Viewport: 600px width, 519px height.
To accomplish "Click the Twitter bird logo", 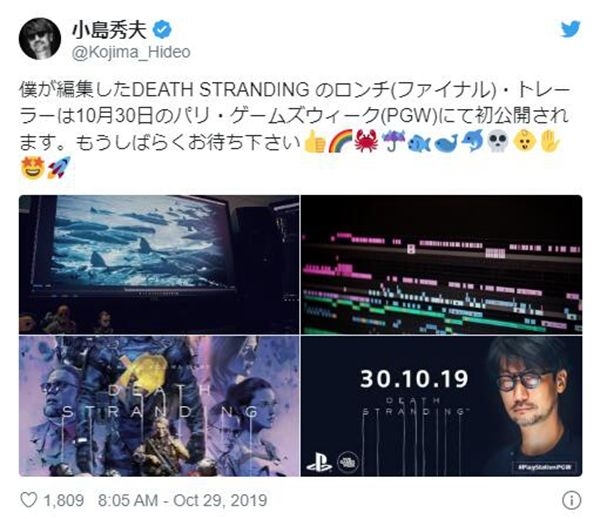I will tap(571, 29).
